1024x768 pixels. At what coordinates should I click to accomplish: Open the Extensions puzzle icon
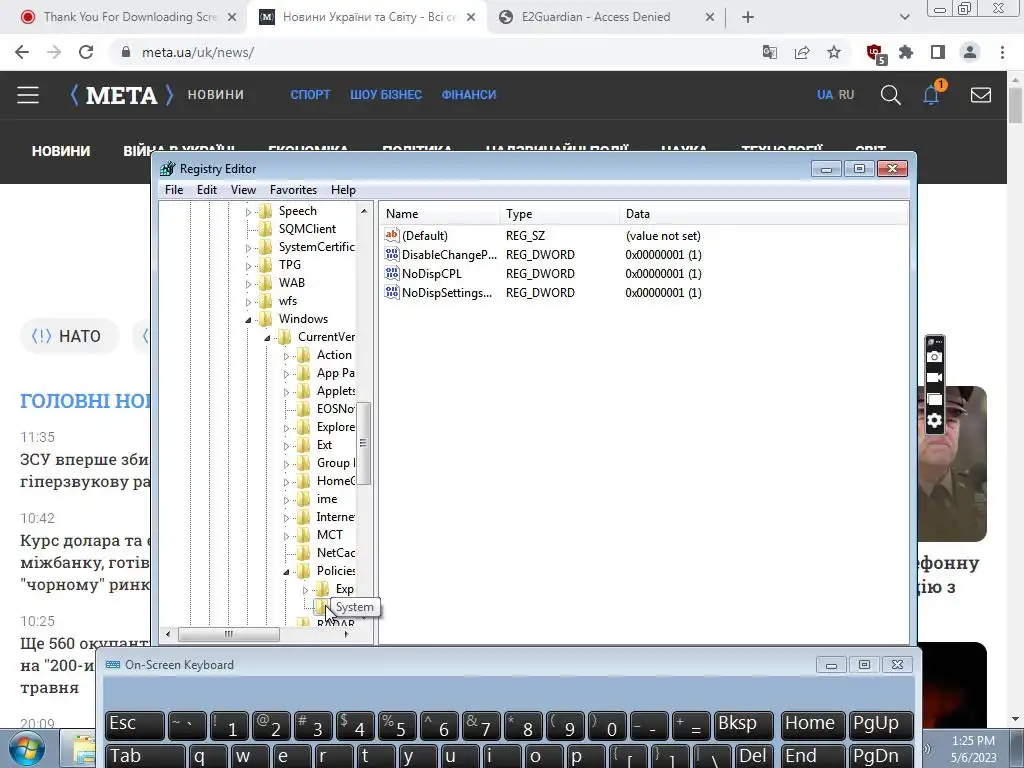(x=906, y=52)
